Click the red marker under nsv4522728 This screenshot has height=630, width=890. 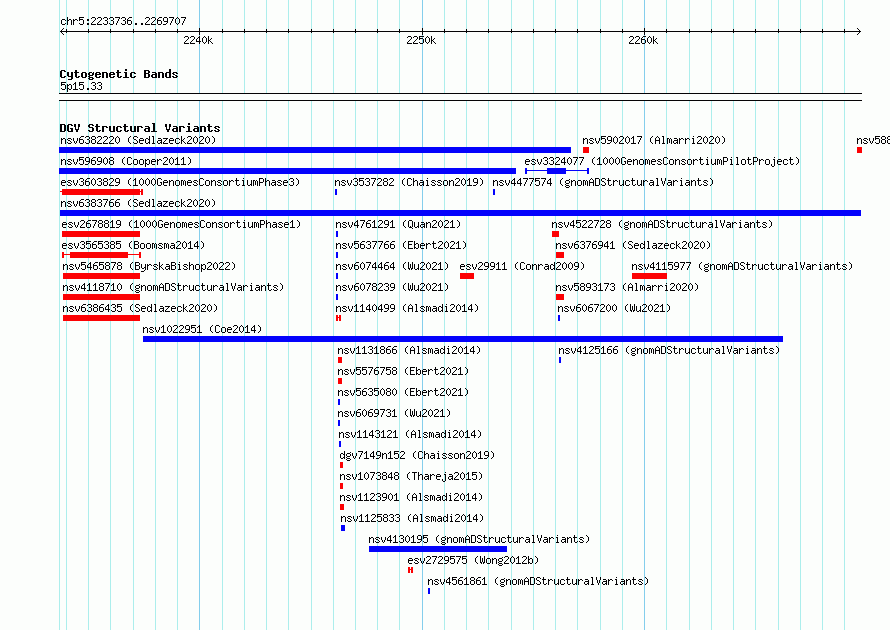tap(555, 234)
